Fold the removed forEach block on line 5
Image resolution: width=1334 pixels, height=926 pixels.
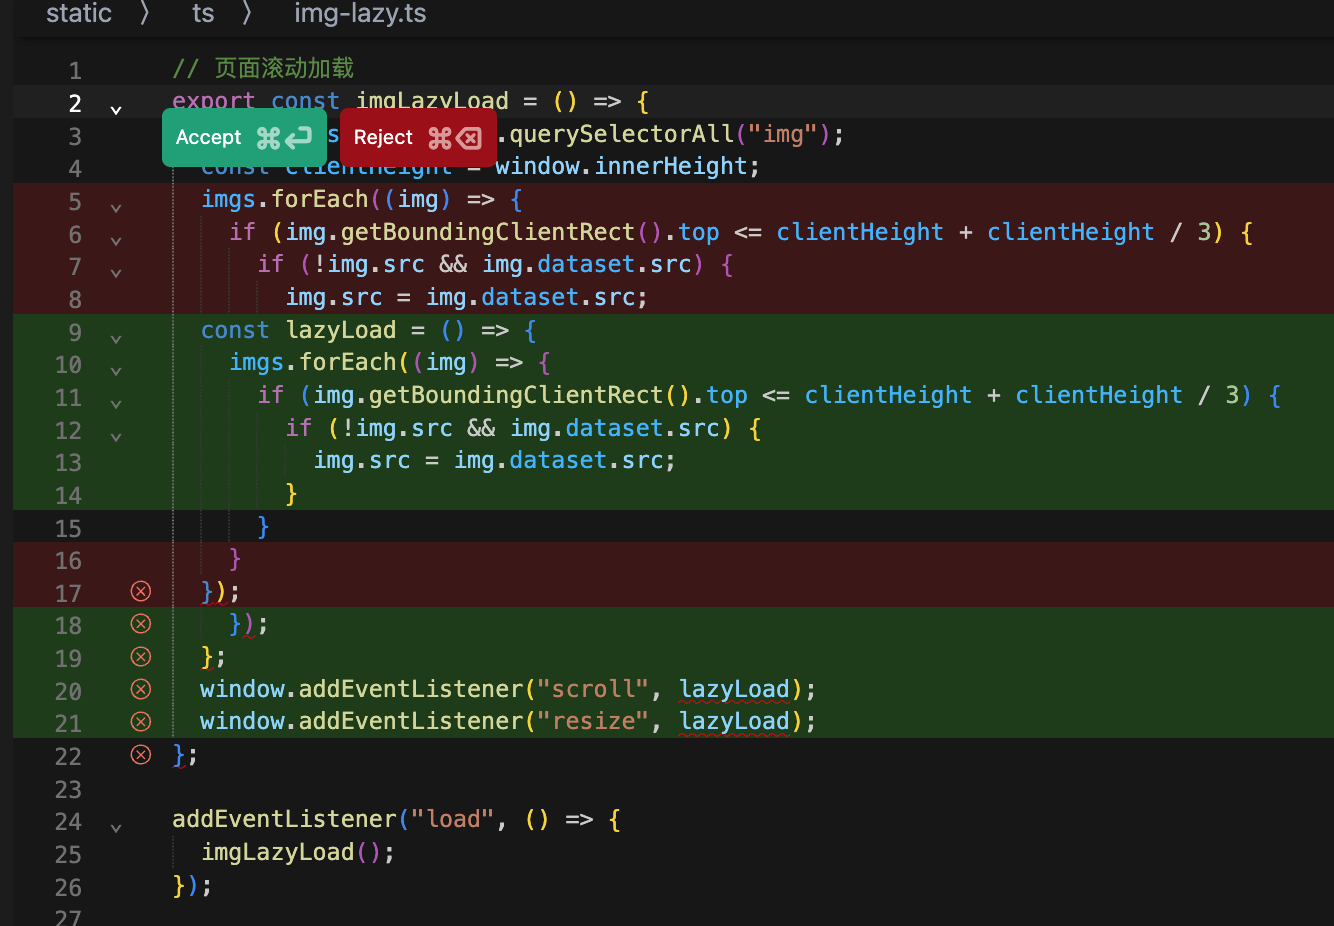tap(116, 207)
